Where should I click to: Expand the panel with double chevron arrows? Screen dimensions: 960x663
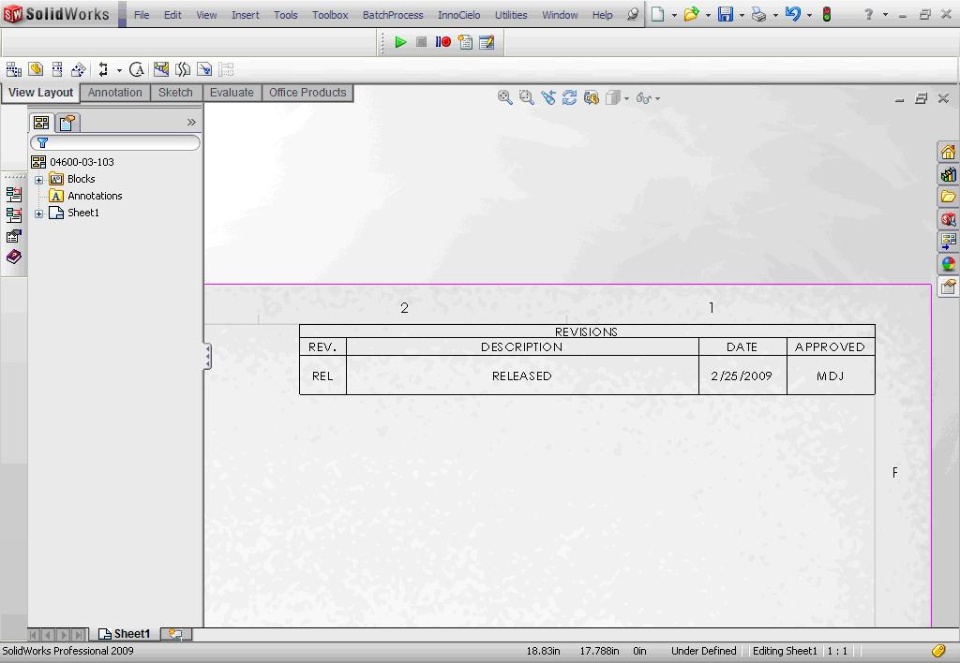pos(191,122)
